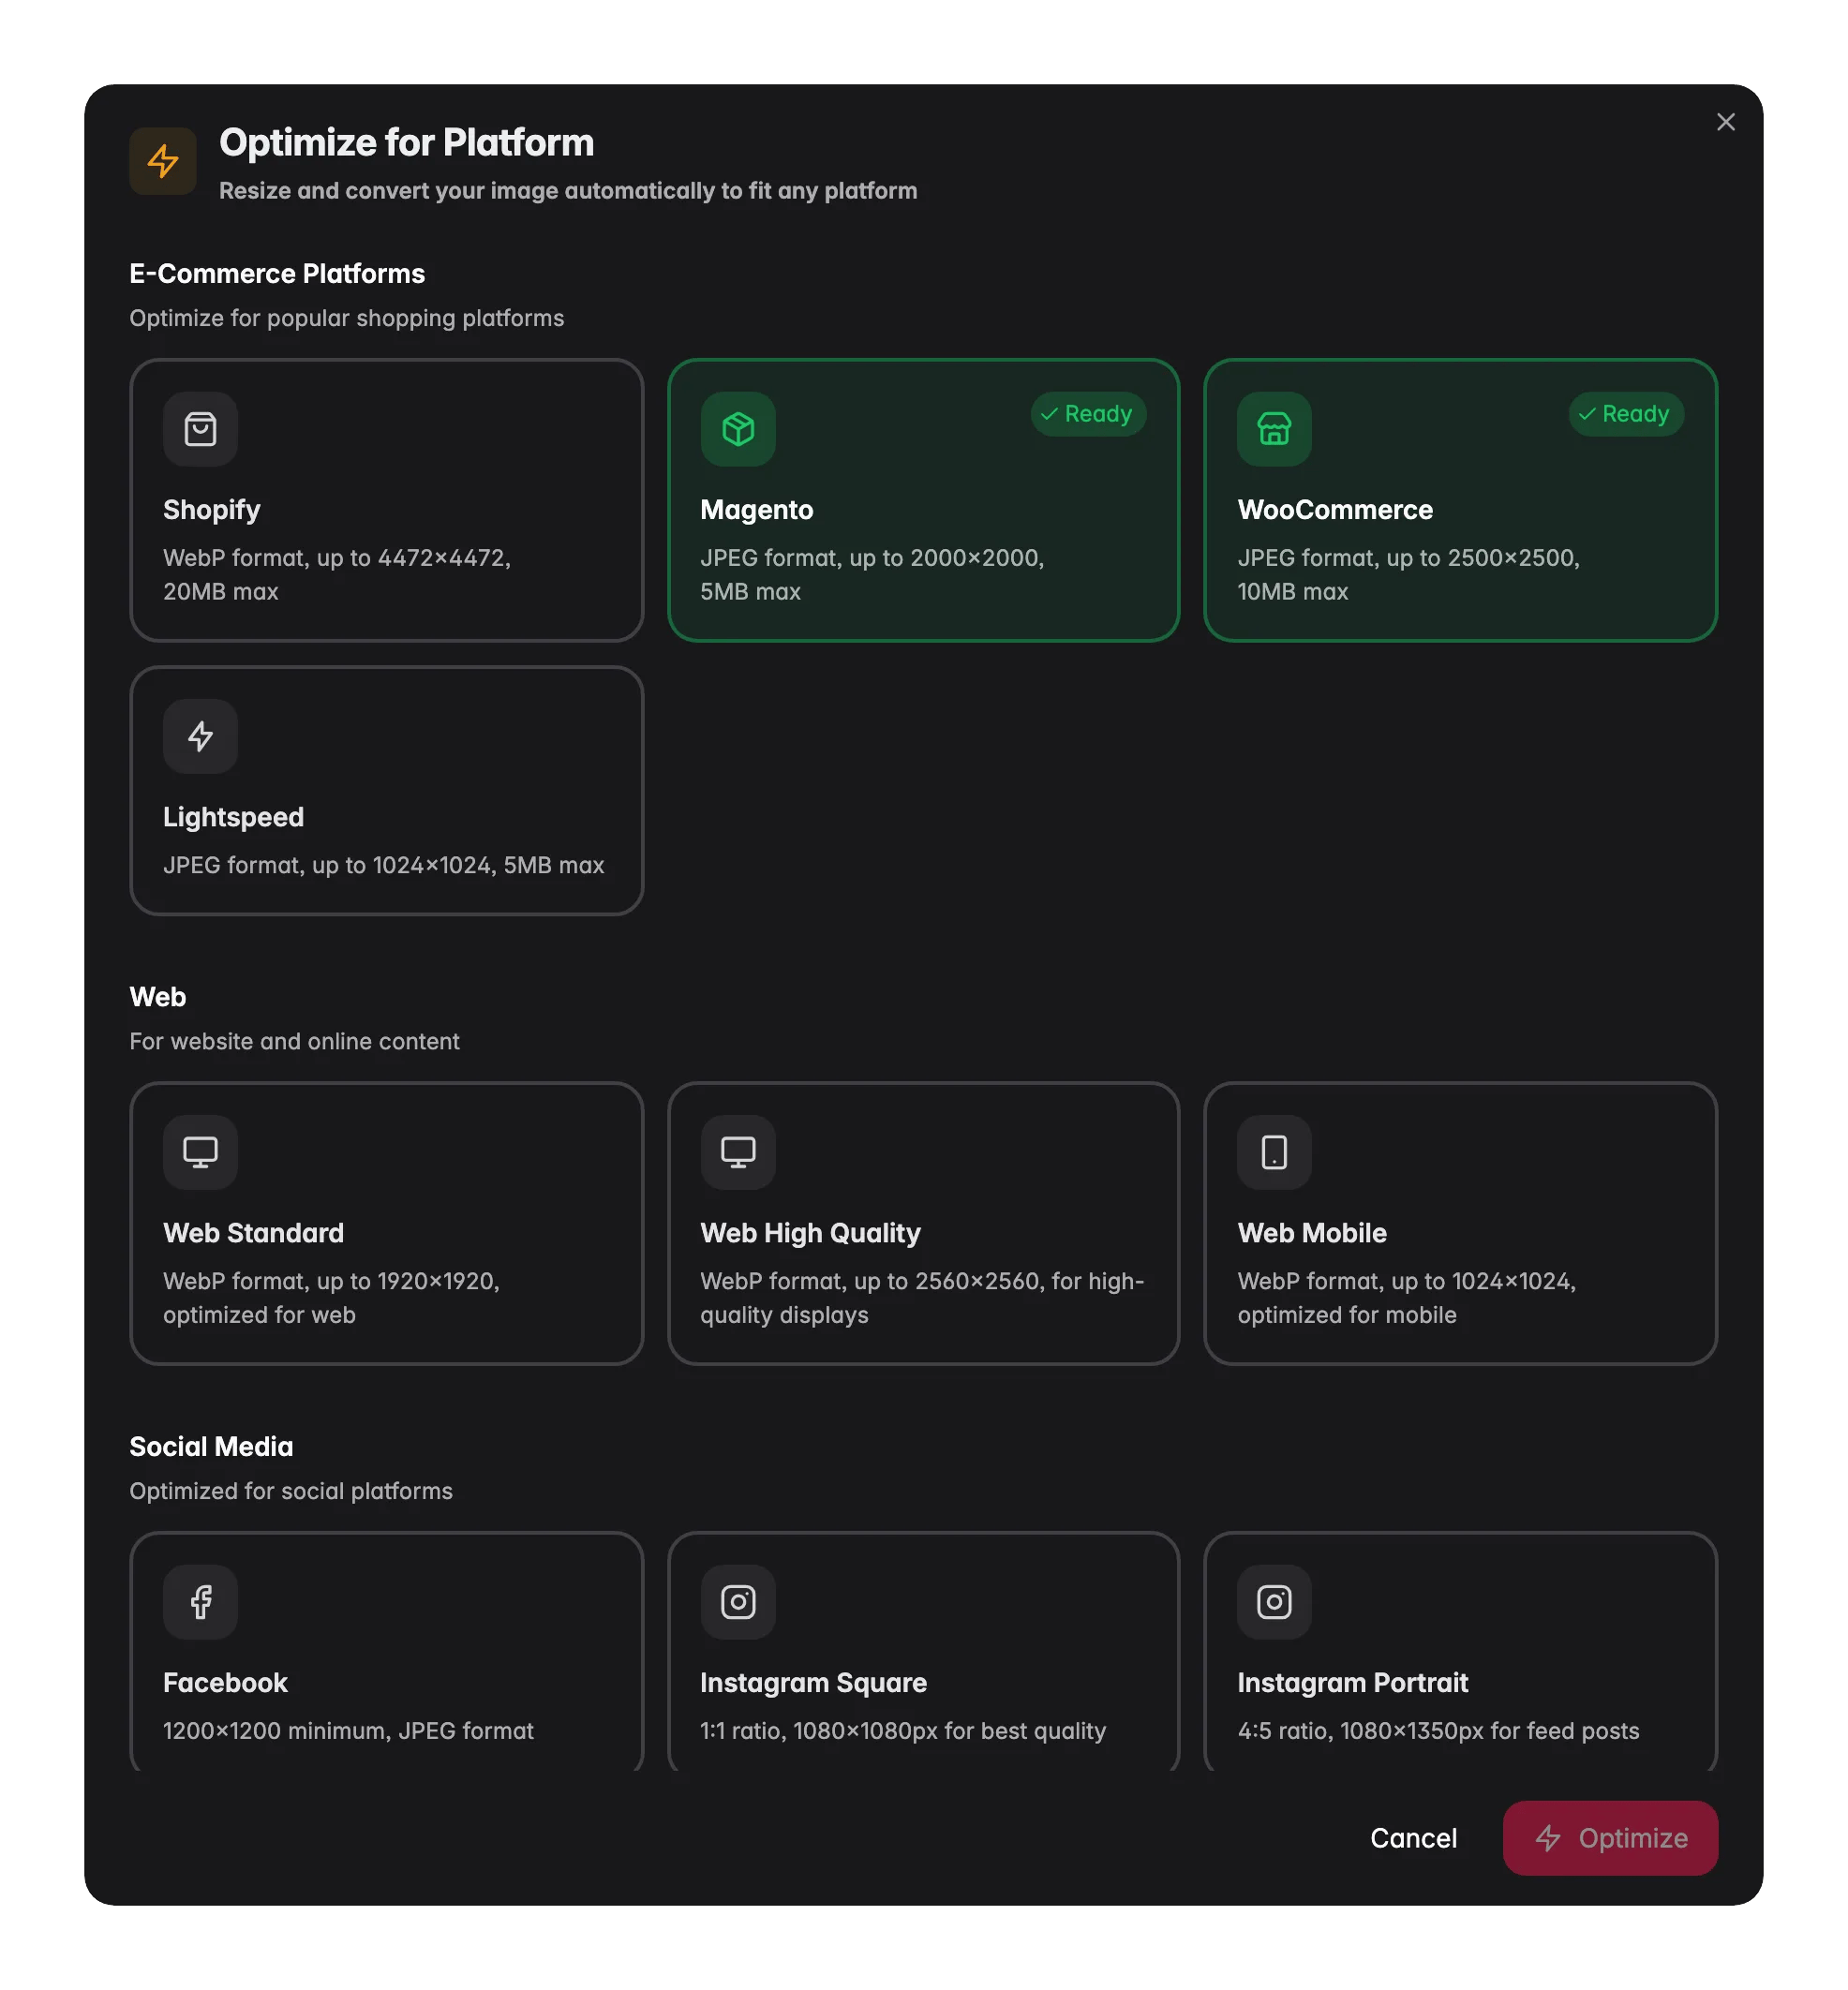Click the 'Social Media' section heading
Viewport: 1848px width, 1990px height.
point(211,1447)
